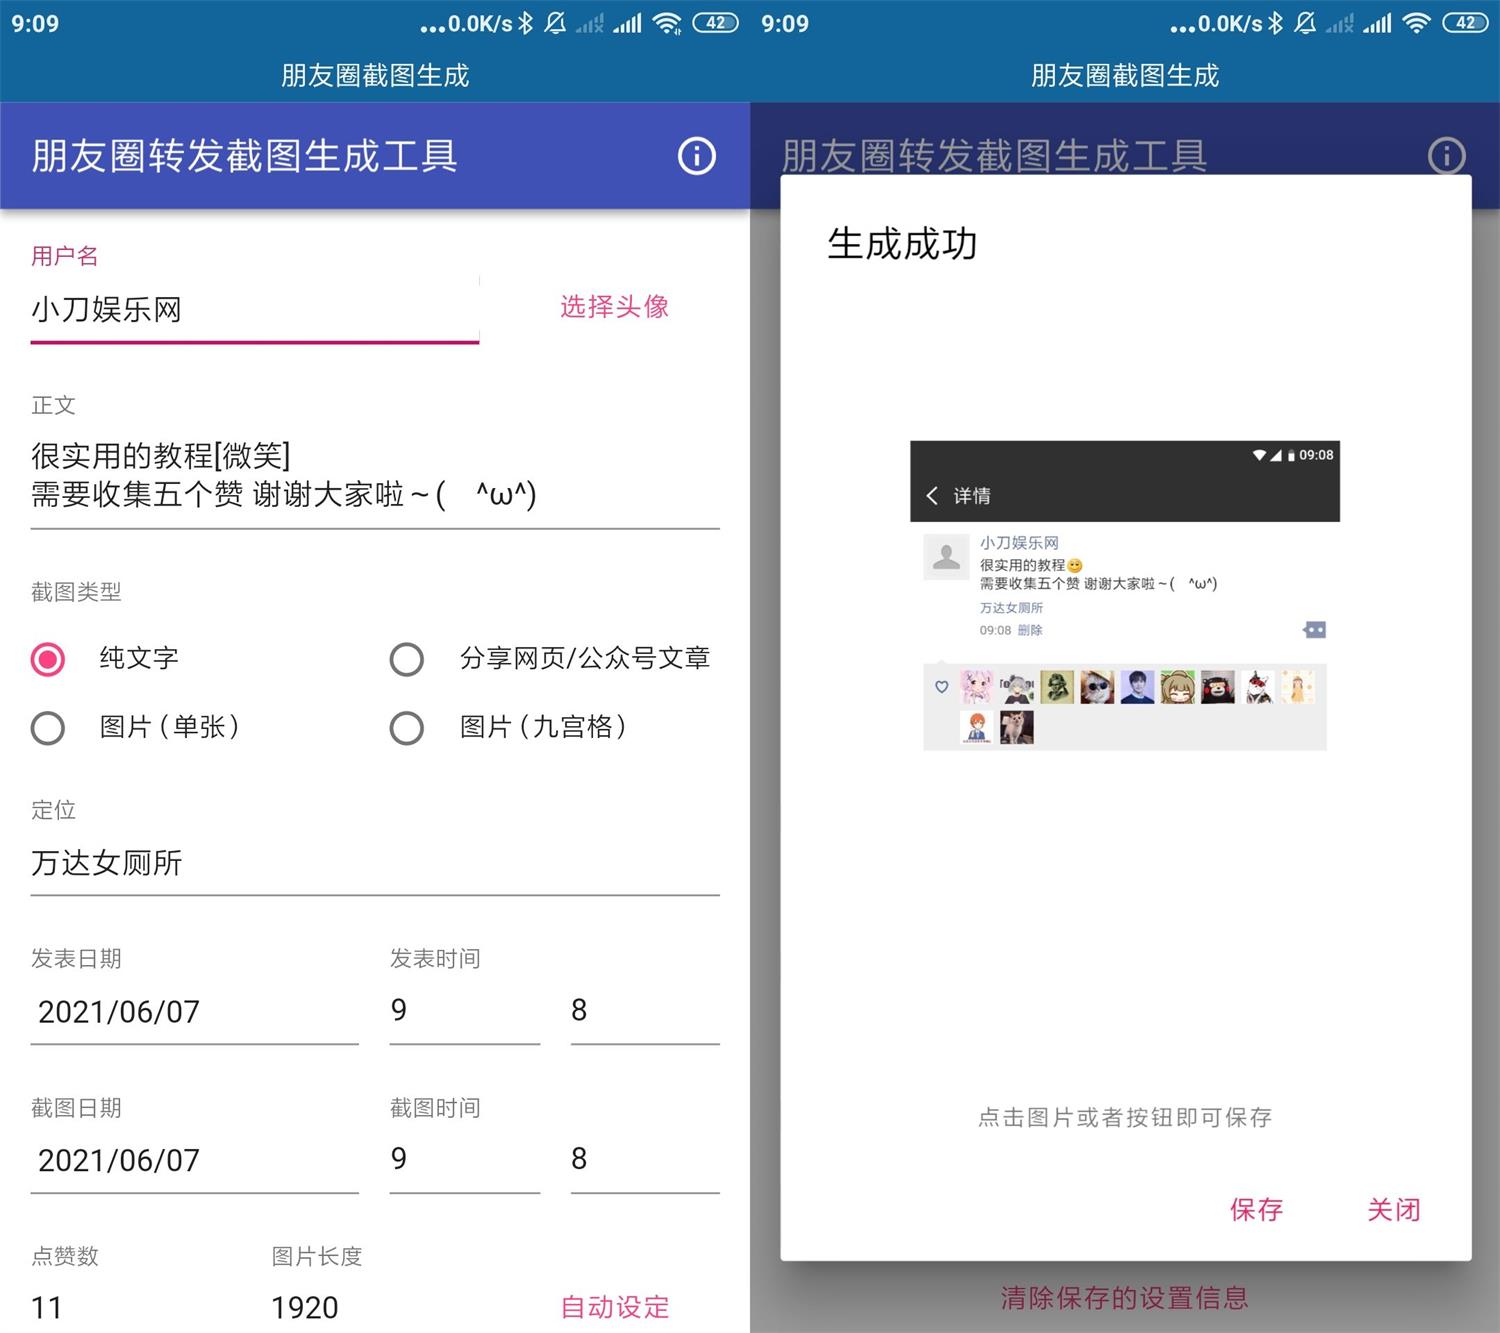The width and height of the screenshot is (1500, 1333).
Task: Select the 图片（单张） option
Action: click(x=48, y=728)
